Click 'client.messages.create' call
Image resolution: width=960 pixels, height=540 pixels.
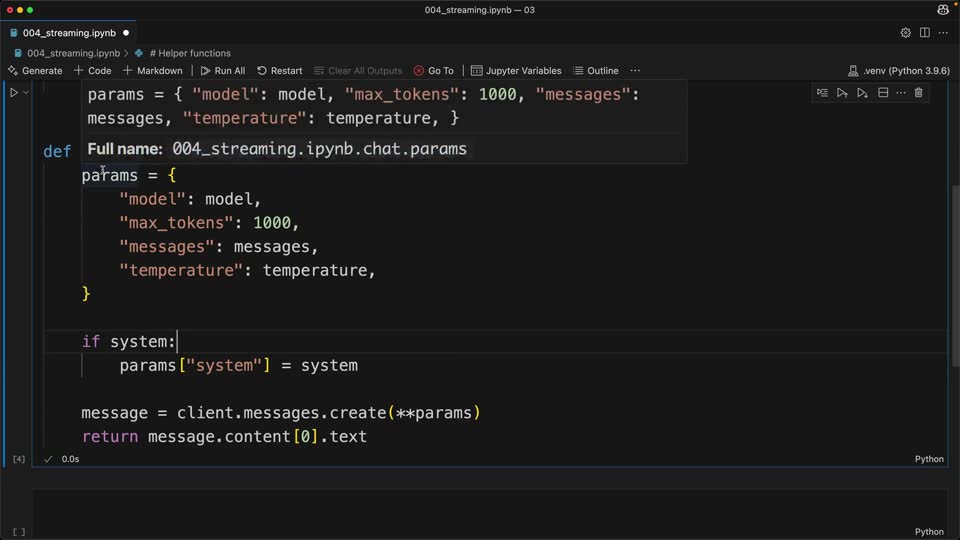coord(282,413)
